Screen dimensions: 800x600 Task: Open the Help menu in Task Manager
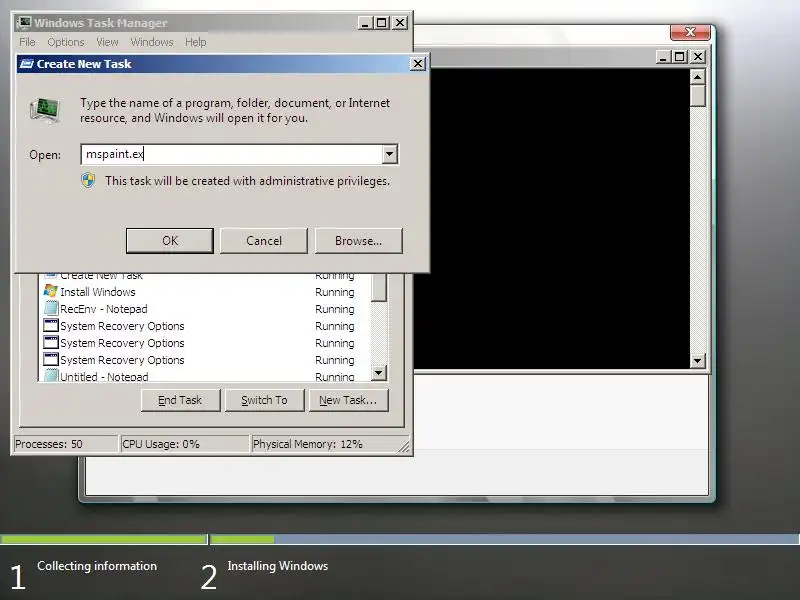click(195, 42)
